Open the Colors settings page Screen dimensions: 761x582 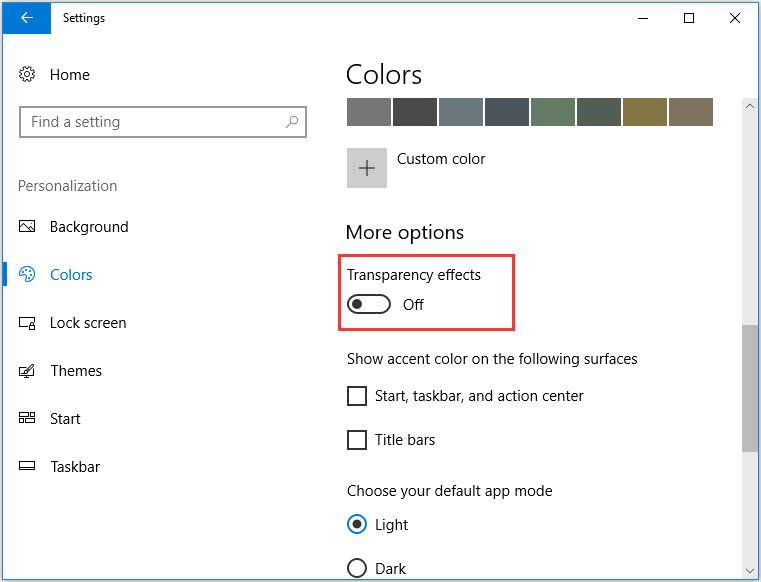pos(71,275)
